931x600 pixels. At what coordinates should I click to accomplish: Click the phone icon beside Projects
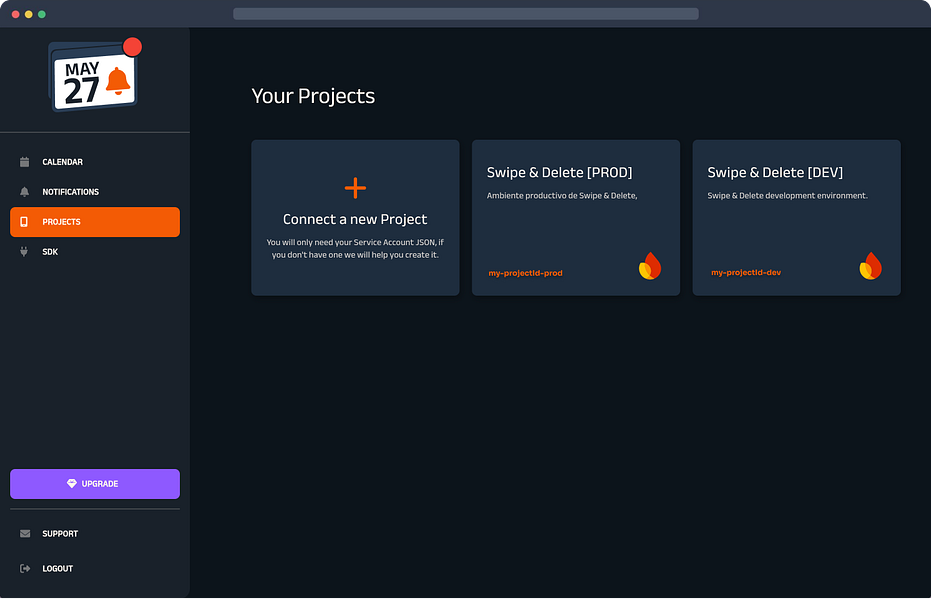pos(23,222)
